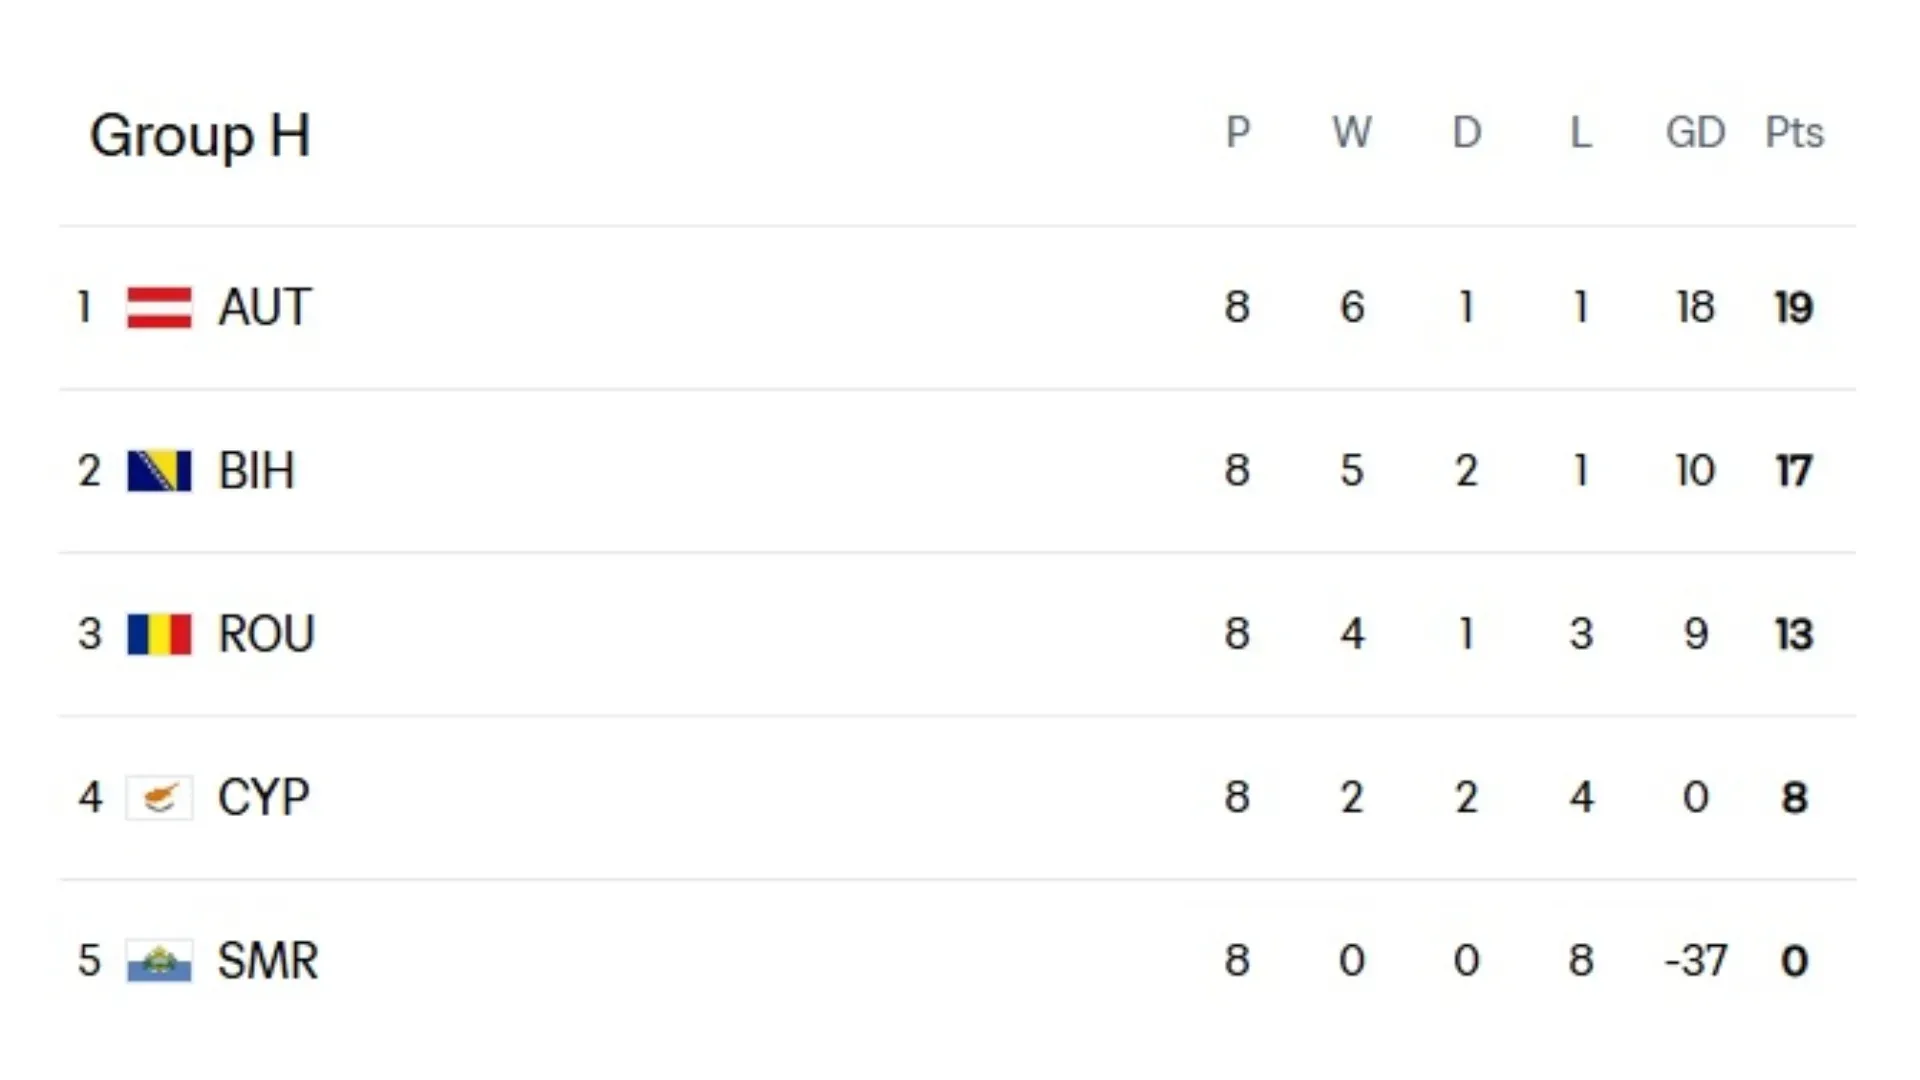Click the W column header
The height and width of the screenshot is (1080, 1920).
coord(1352,133)
